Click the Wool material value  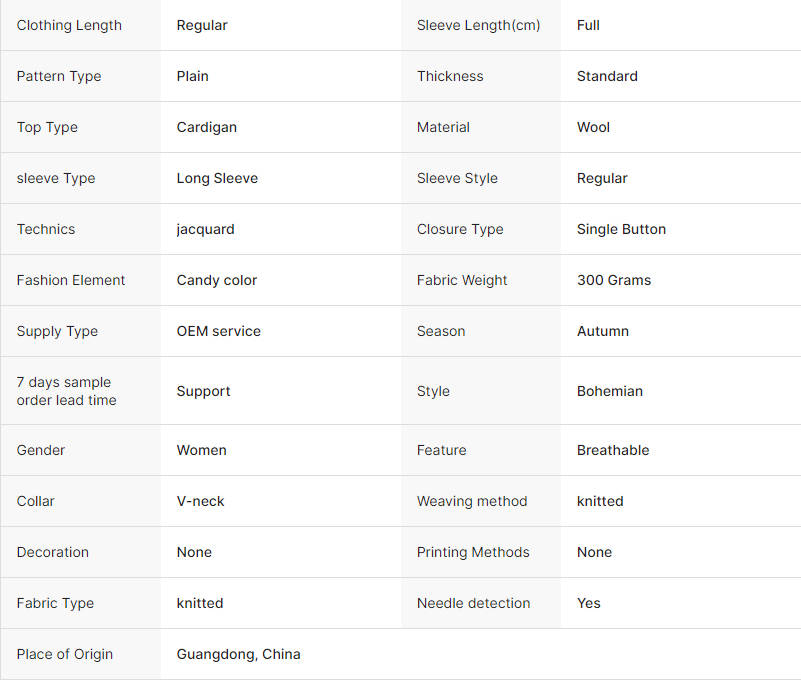[x=593, y=127]
